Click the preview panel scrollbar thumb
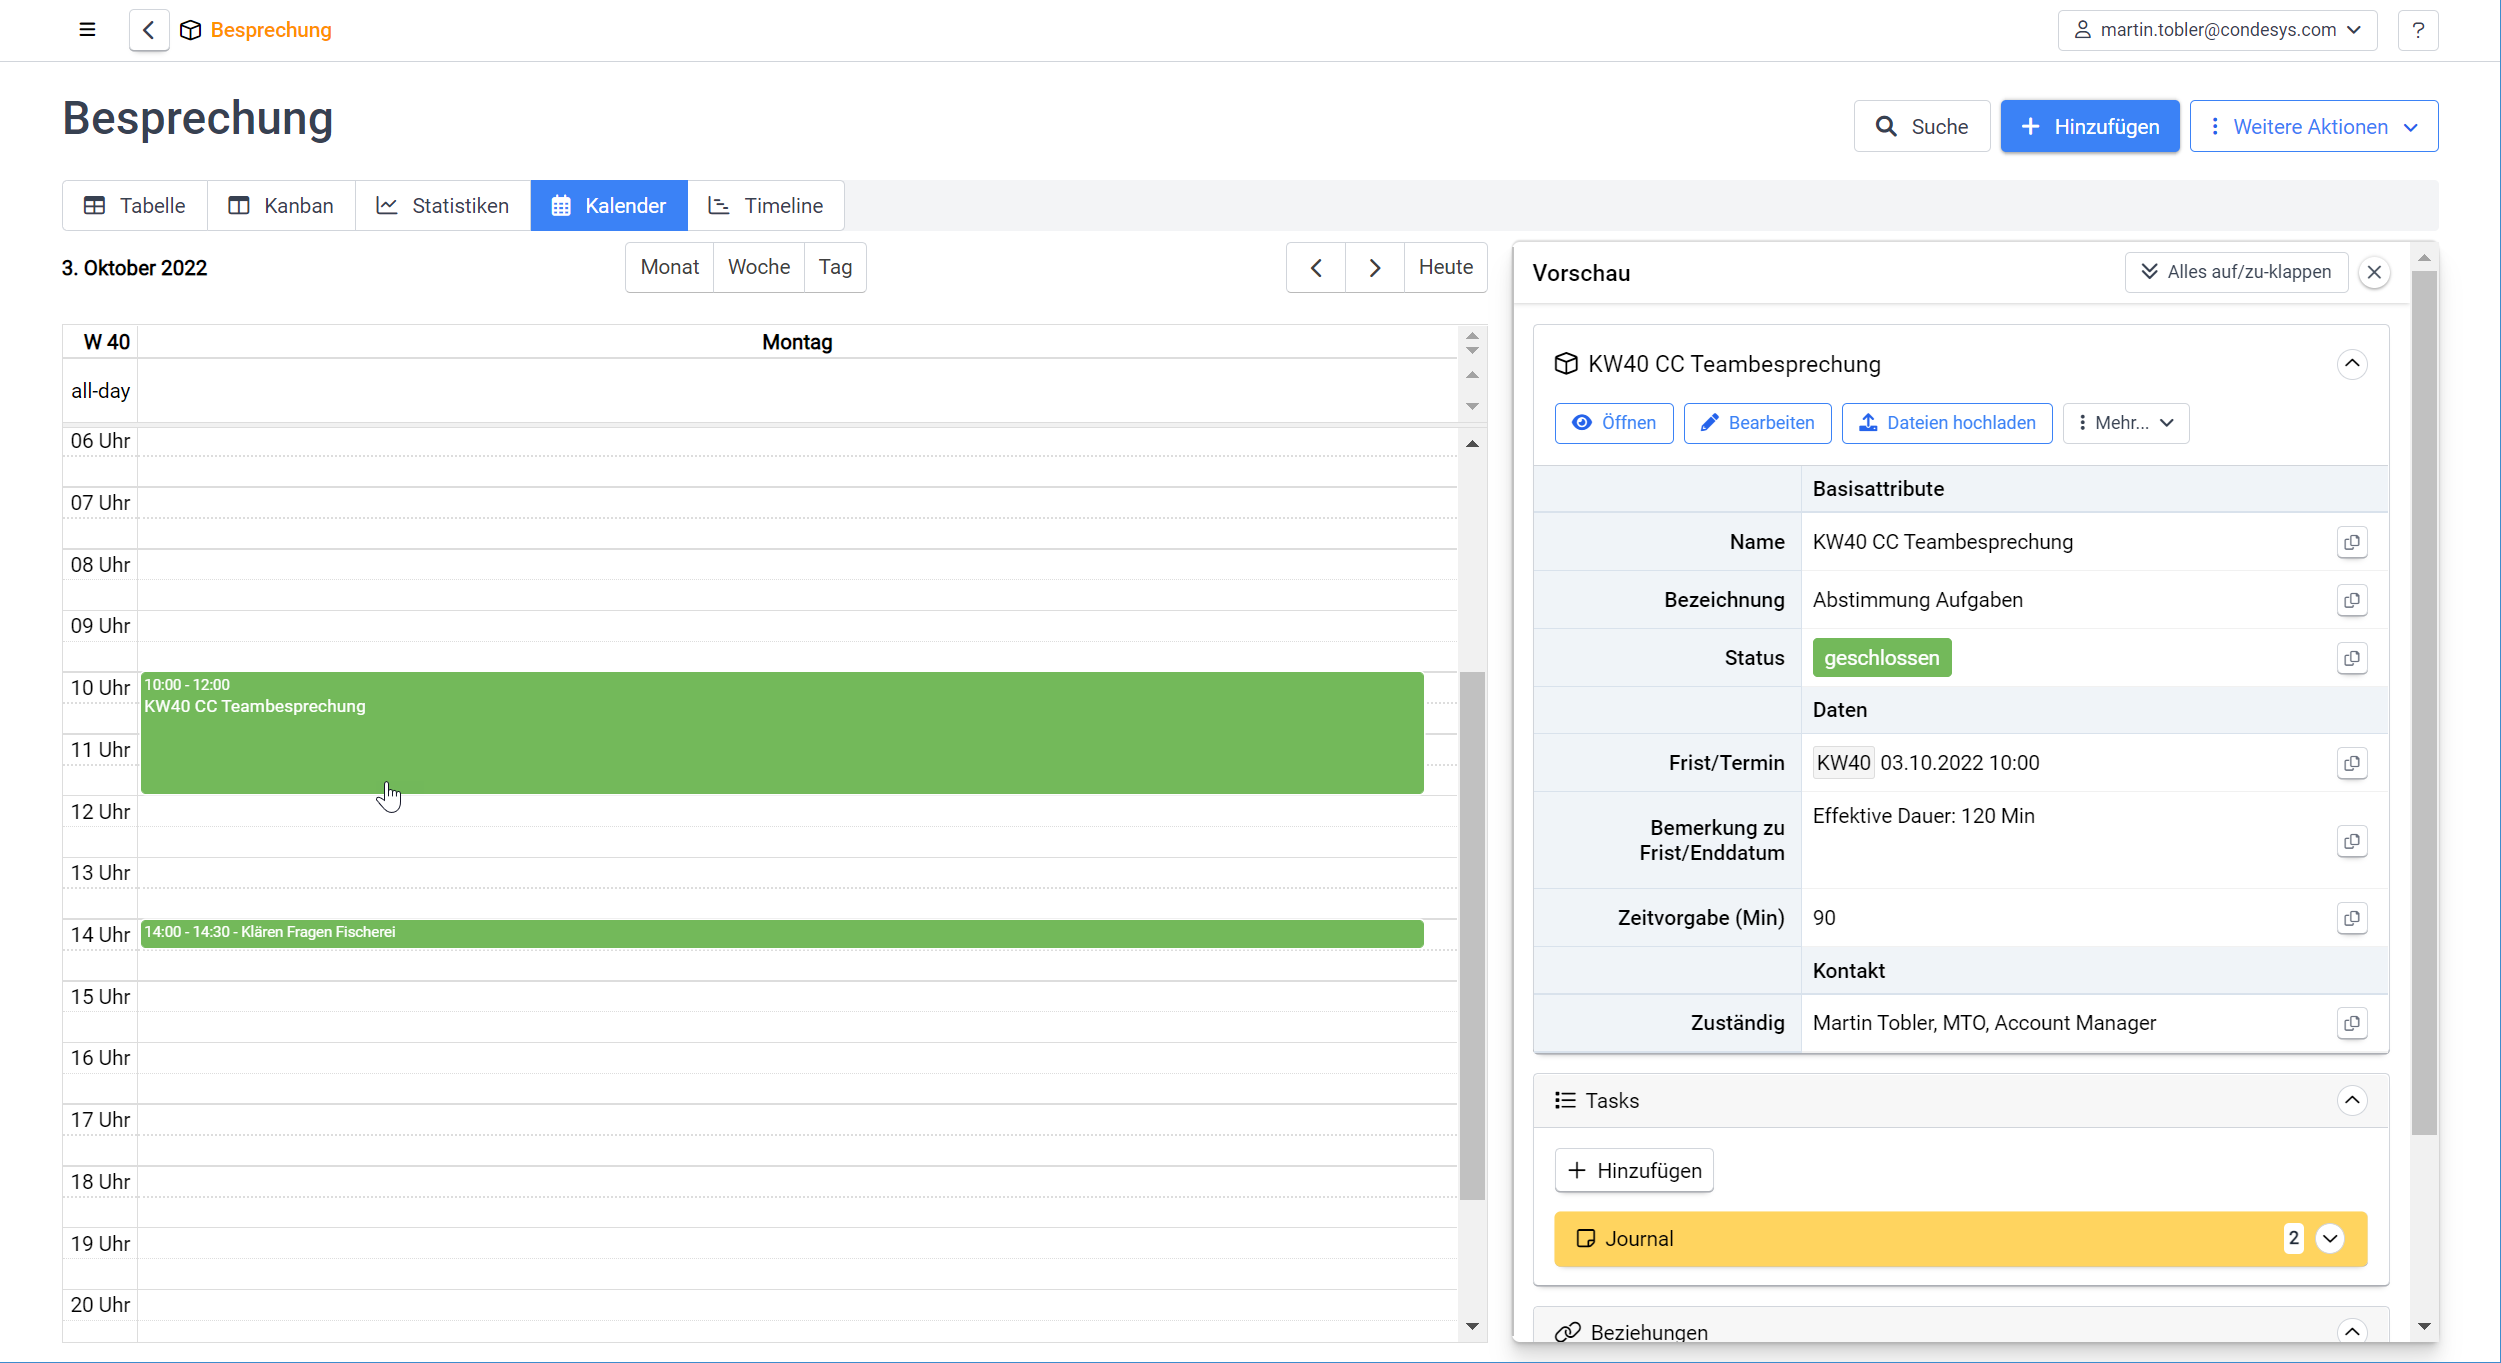 click(2424, 702)
